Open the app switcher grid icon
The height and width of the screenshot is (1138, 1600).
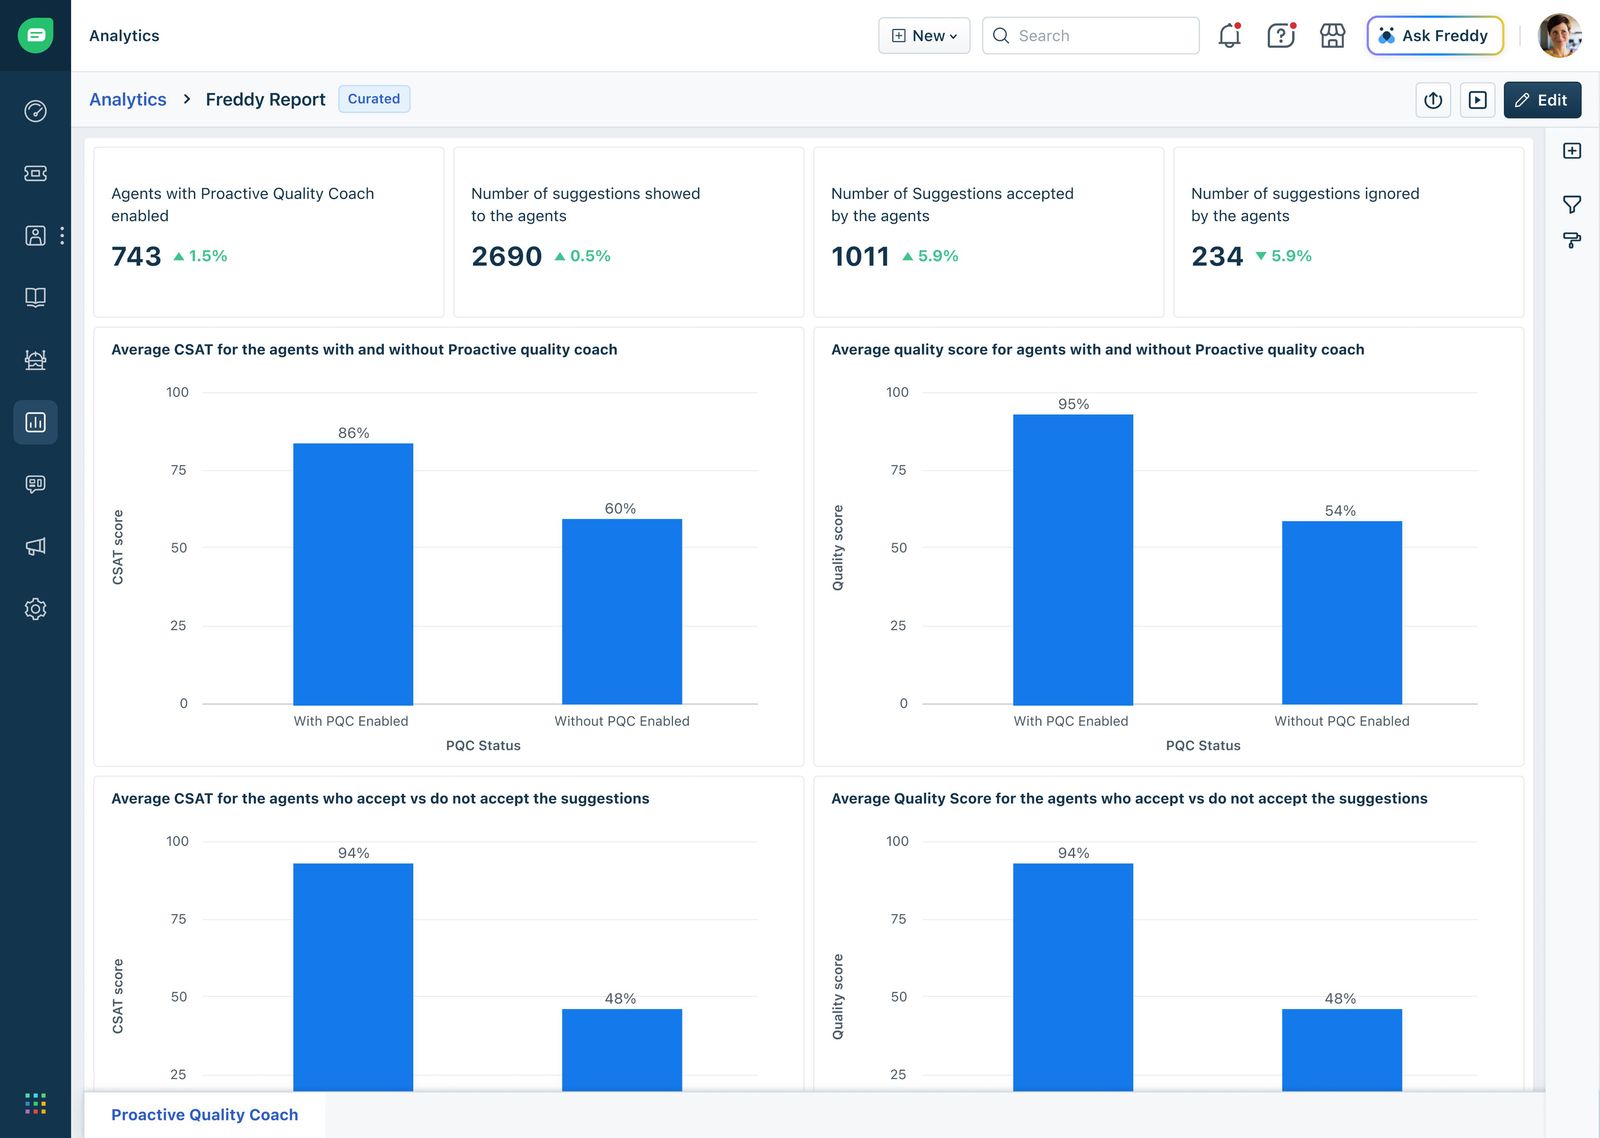(x=35, y=1103)
